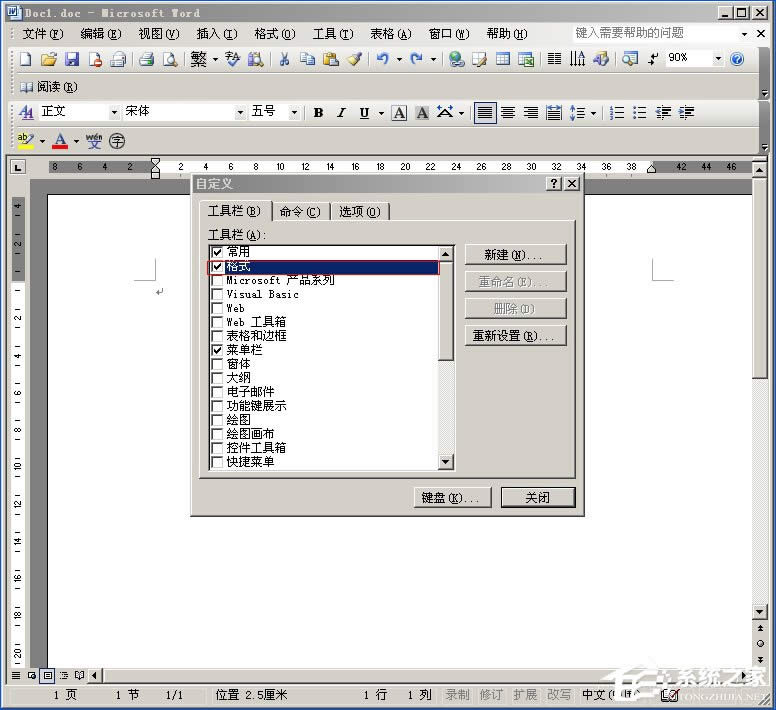Type in the help question search box

pyautogui.click(x=655, y=34)
